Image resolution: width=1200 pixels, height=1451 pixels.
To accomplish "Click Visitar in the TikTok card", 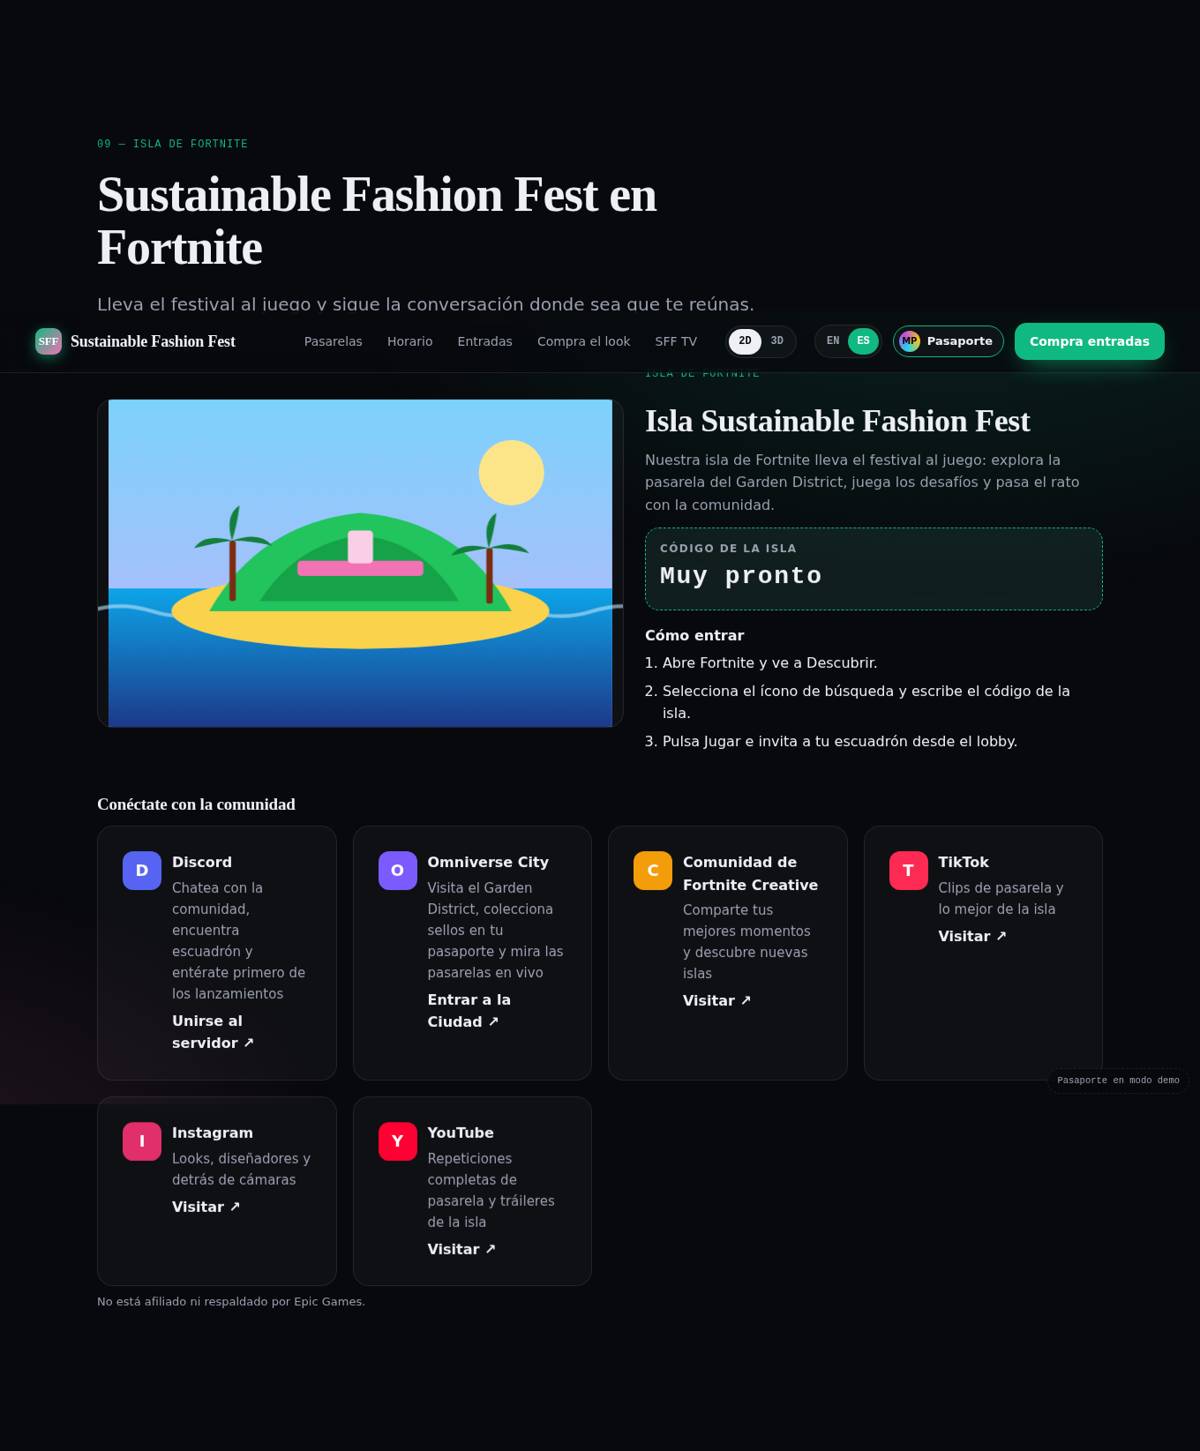I will click(972, 937).
